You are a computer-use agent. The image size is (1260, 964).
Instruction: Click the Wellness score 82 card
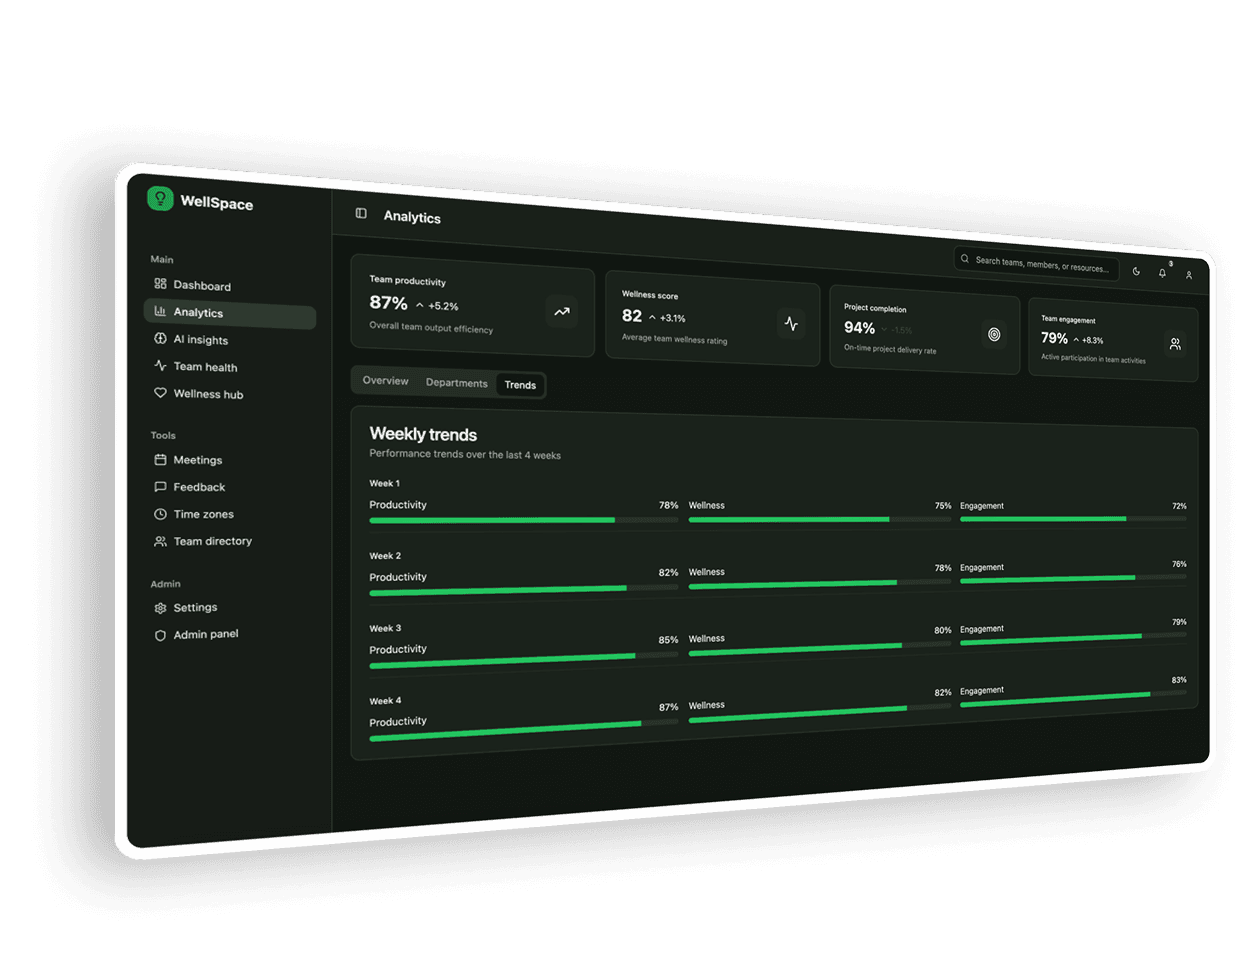713,318
